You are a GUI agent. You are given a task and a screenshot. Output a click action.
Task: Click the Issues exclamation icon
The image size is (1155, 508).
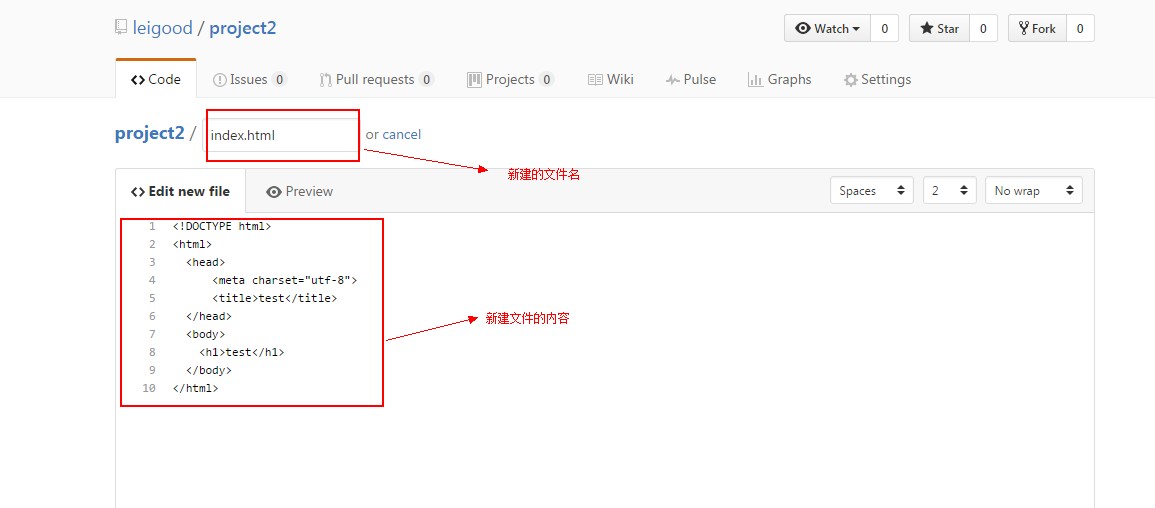point(220,80)
